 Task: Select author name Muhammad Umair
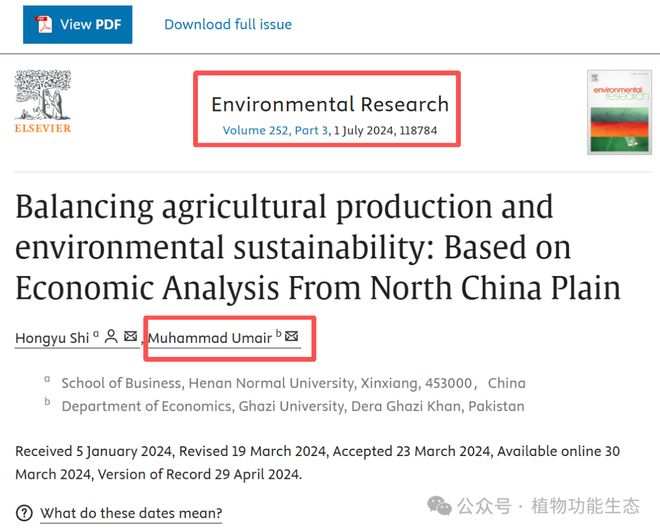pos(210,338)
